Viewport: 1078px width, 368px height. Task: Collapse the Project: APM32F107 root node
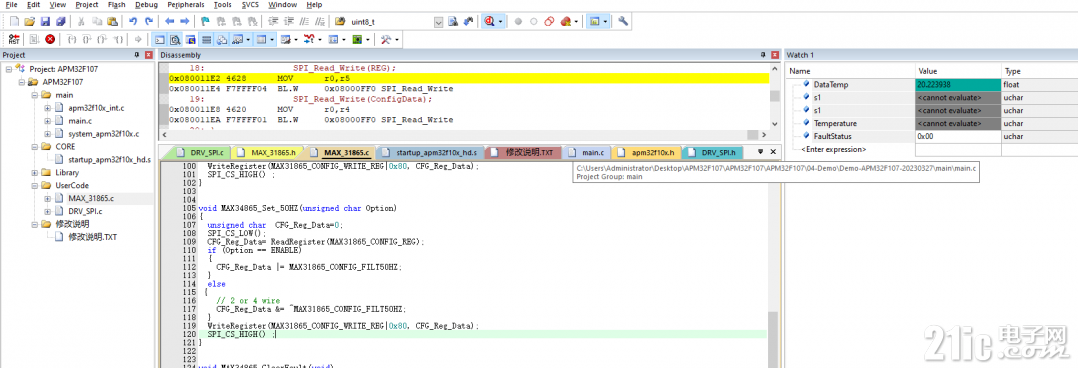pyautogui.click(x=9, y=69)
